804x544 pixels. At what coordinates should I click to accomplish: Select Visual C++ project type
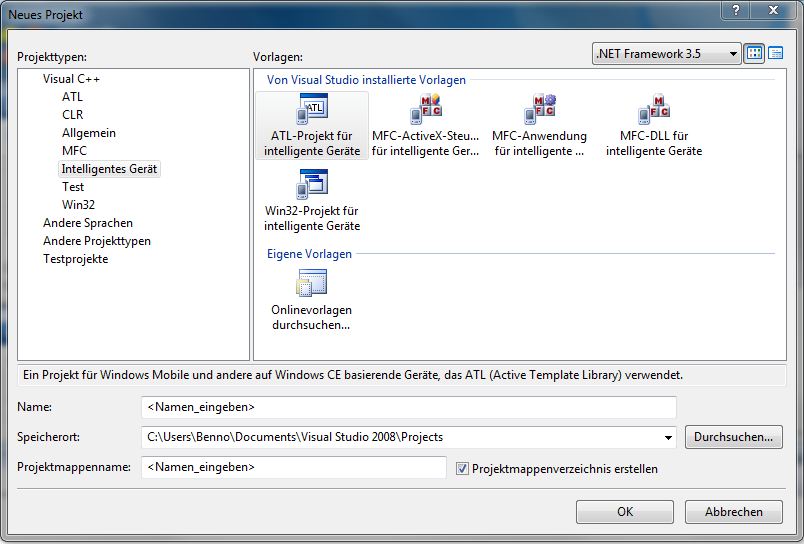(71, 79)
